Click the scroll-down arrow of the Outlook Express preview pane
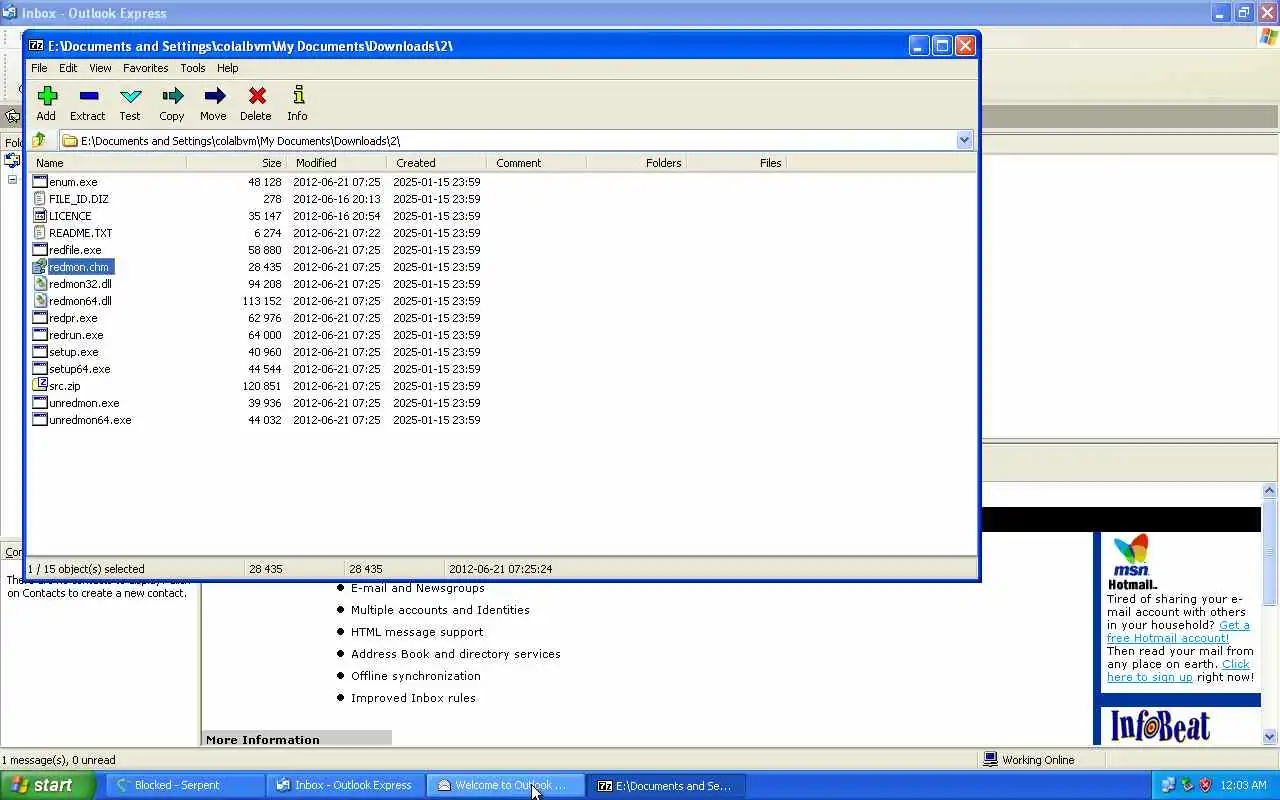The height and width of the screenshot is (800, 1280). [1270, 737]
